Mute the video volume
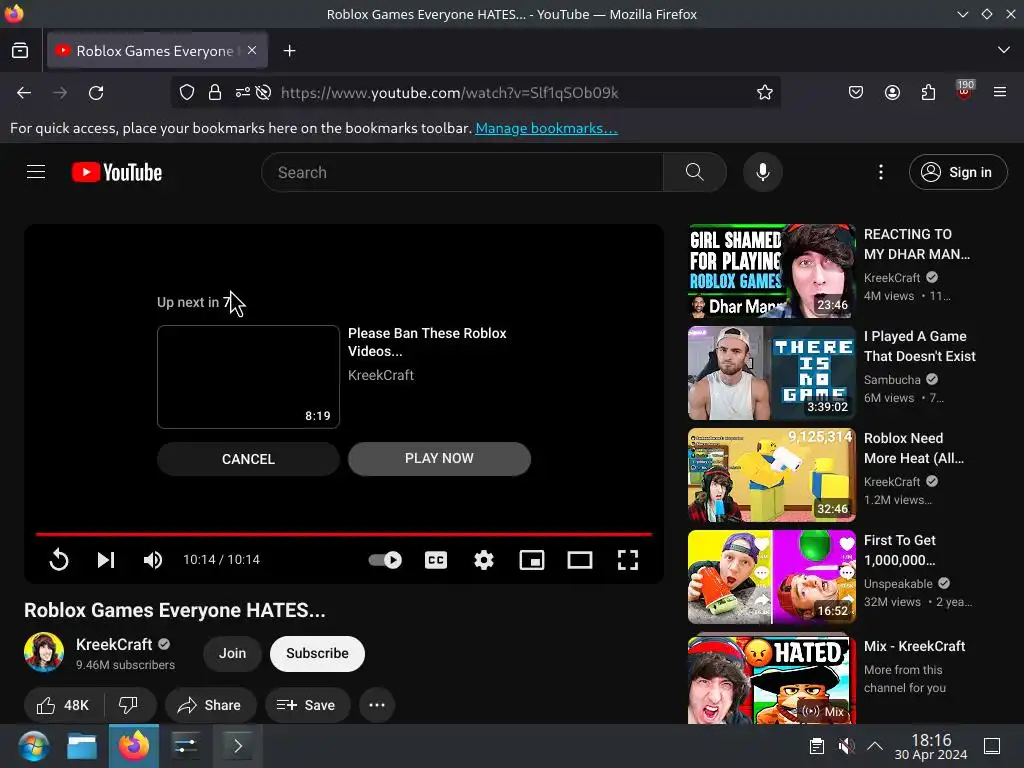1024x768 pixels. (x=153, y=560)
